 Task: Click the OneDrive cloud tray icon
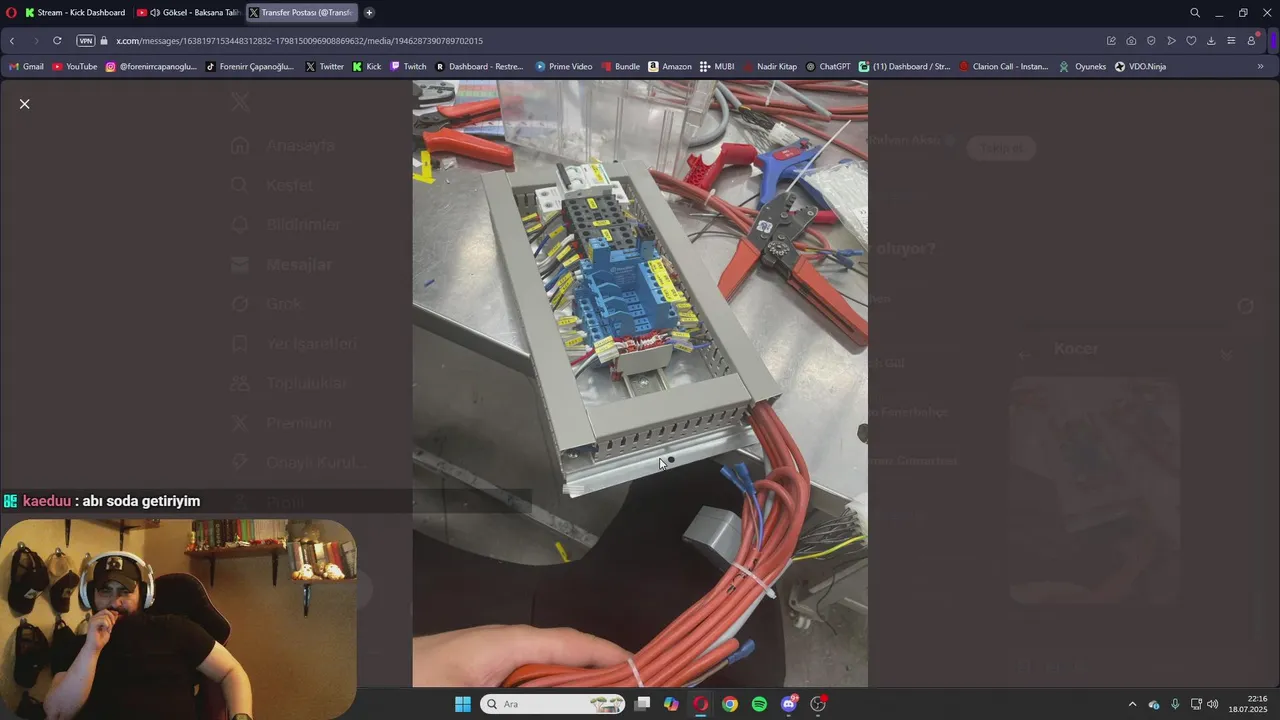[1154, 704]
